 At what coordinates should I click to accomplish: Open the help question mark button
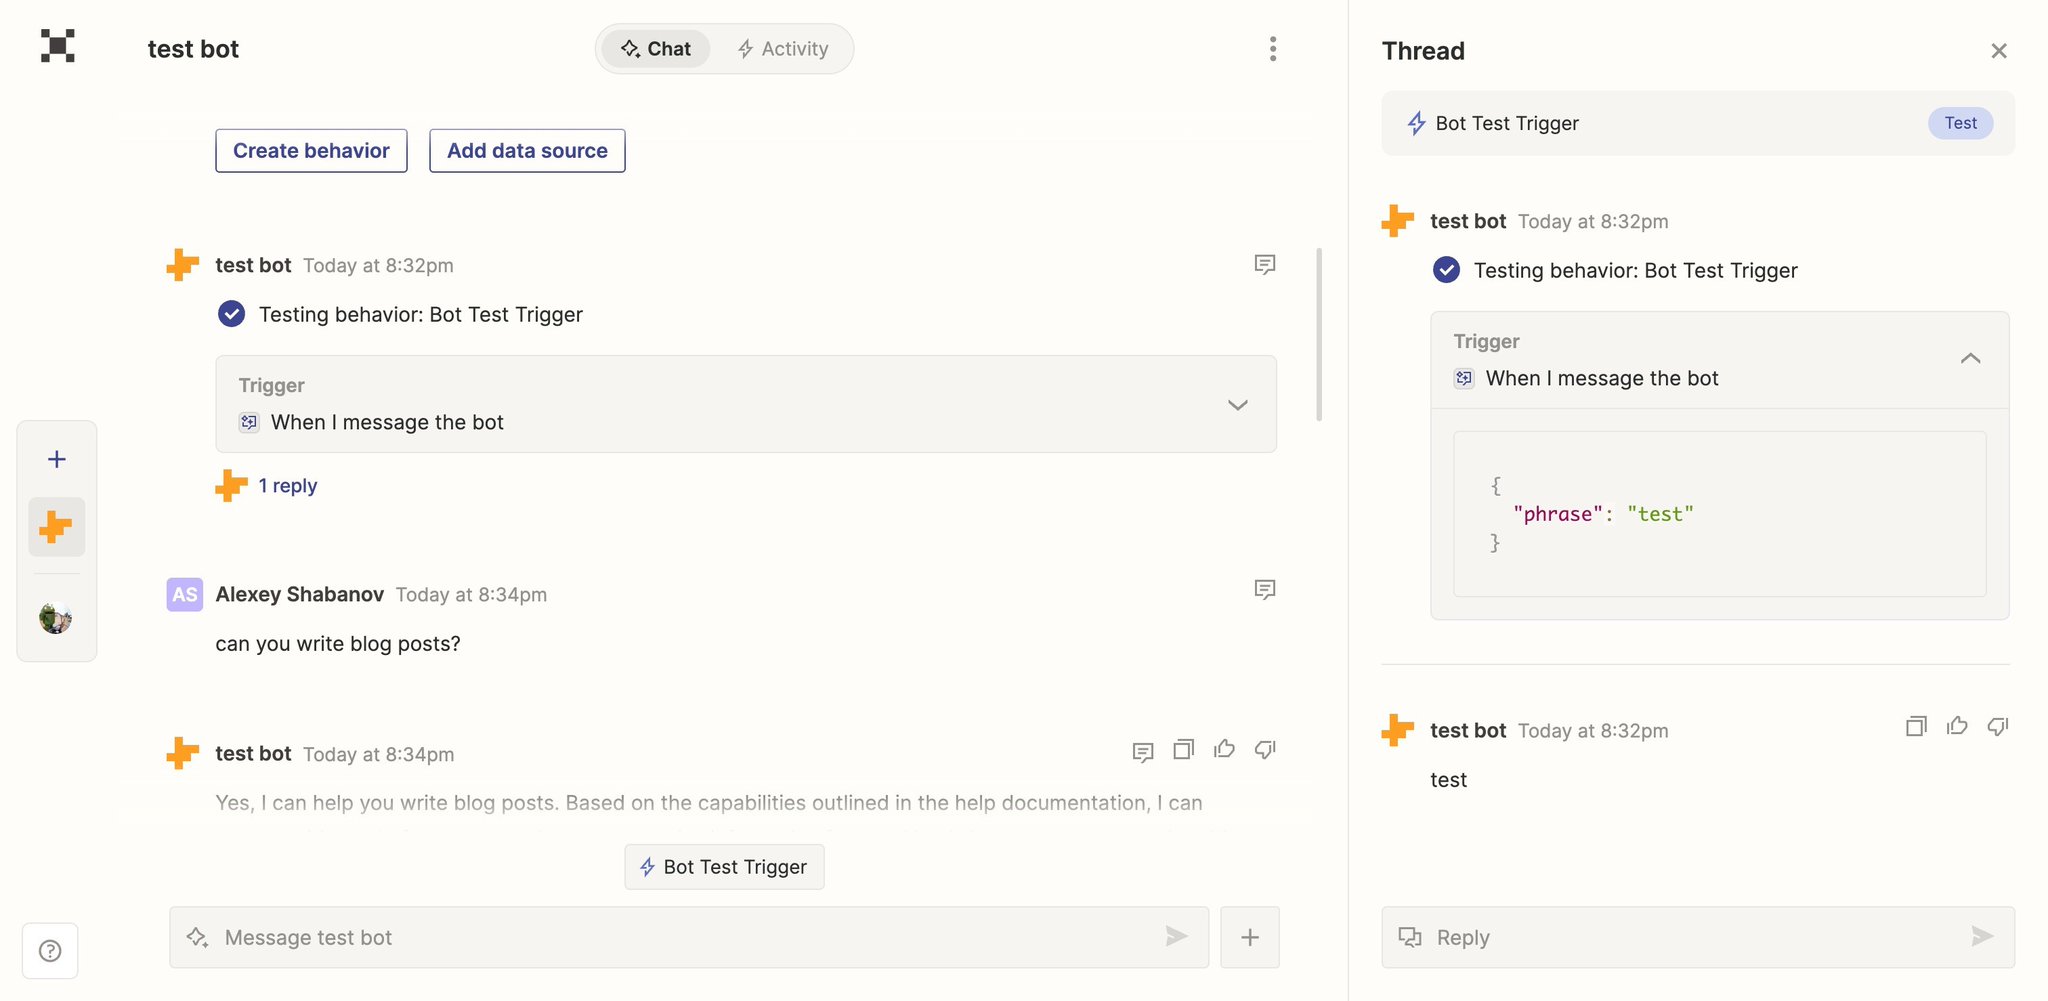[50, 951]
